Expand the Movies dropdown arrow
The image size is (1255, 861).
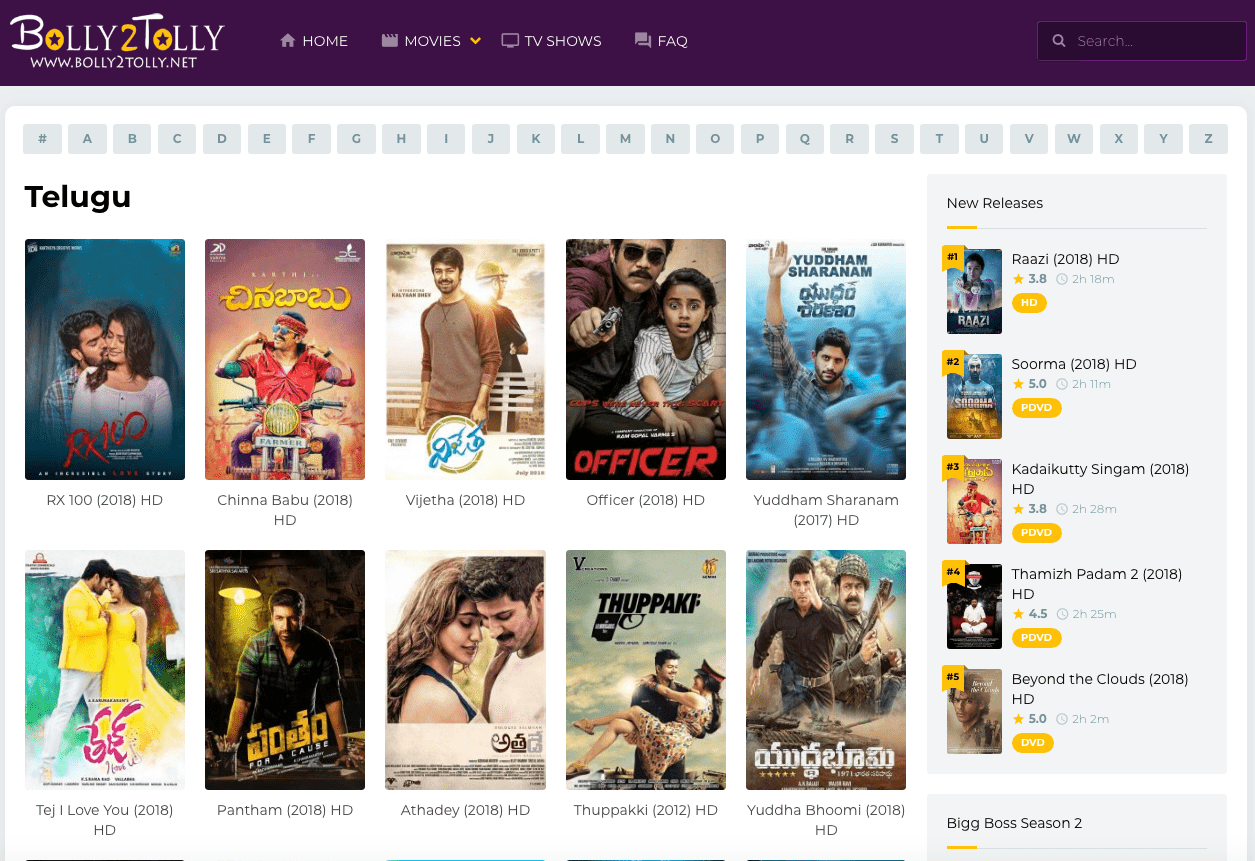pyautogui.click(x=476, y=41)
